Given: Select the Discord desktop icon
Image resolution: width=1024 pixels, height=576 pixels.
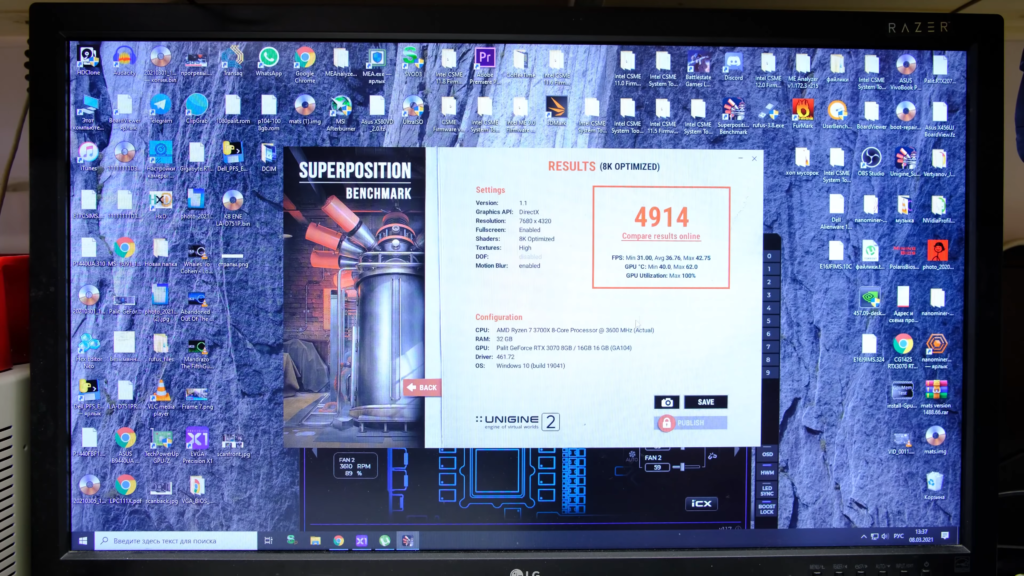Looking at the screenshot, I should click(x=732, y=63).
